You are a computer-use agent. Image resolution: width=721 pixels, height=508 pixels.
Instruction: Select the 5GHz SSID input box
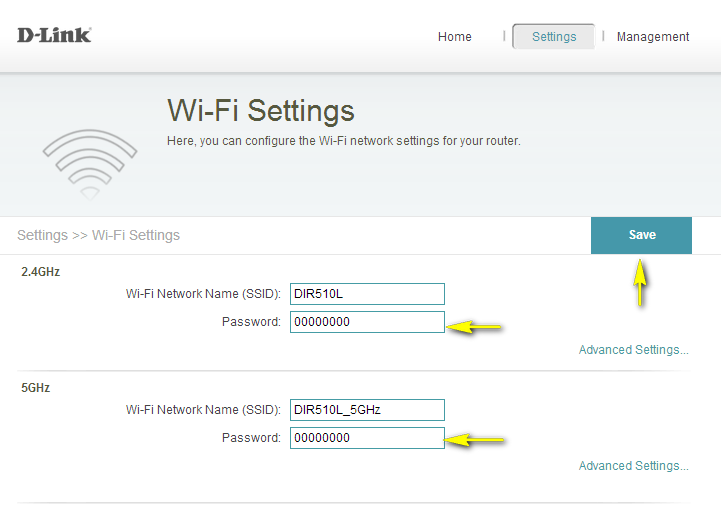[367, 410]
